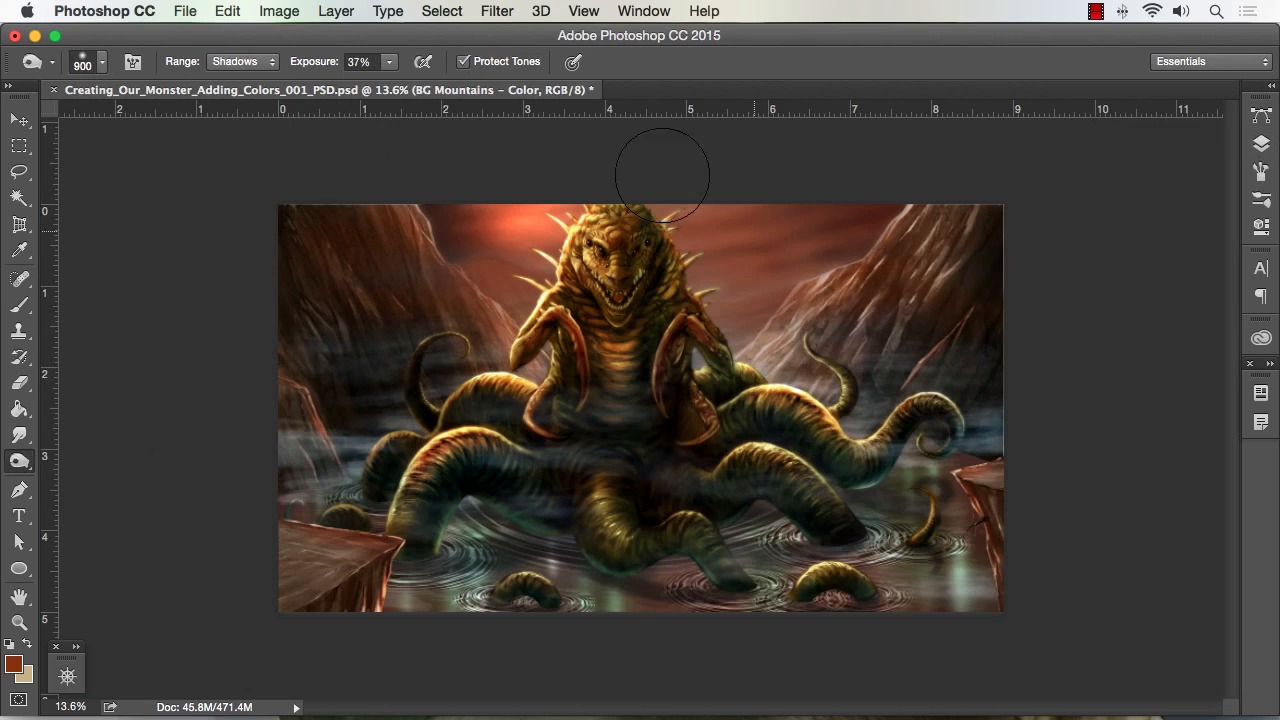The image size is (1280, 720).
Task: Open the Exposure slider dropdown arrow
Action: tap(389, 62)
